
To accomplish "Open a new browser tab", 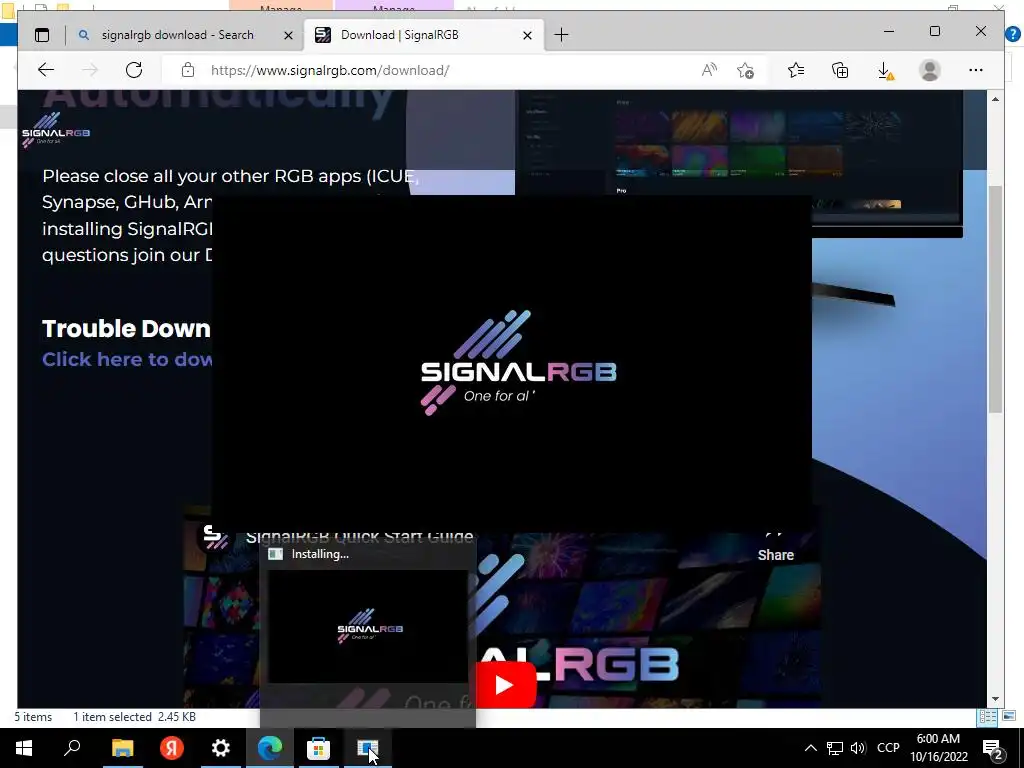I will tap(561, 35).
